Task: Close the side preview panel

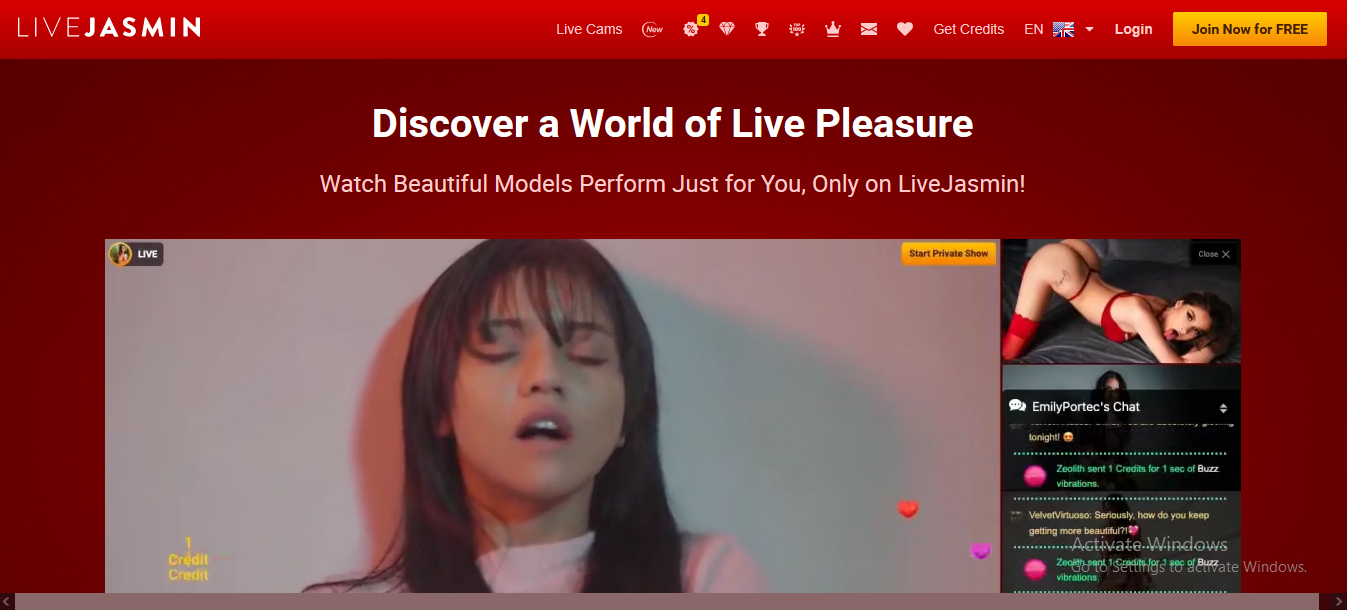Action: 1214,254
